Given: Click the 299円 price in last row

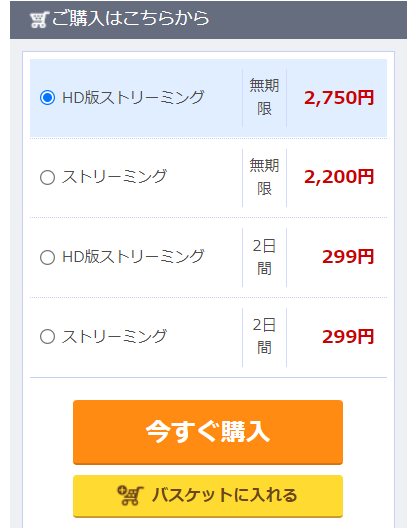Looking at the screenshot, I should pyautogui.click(x=348, y=336).
